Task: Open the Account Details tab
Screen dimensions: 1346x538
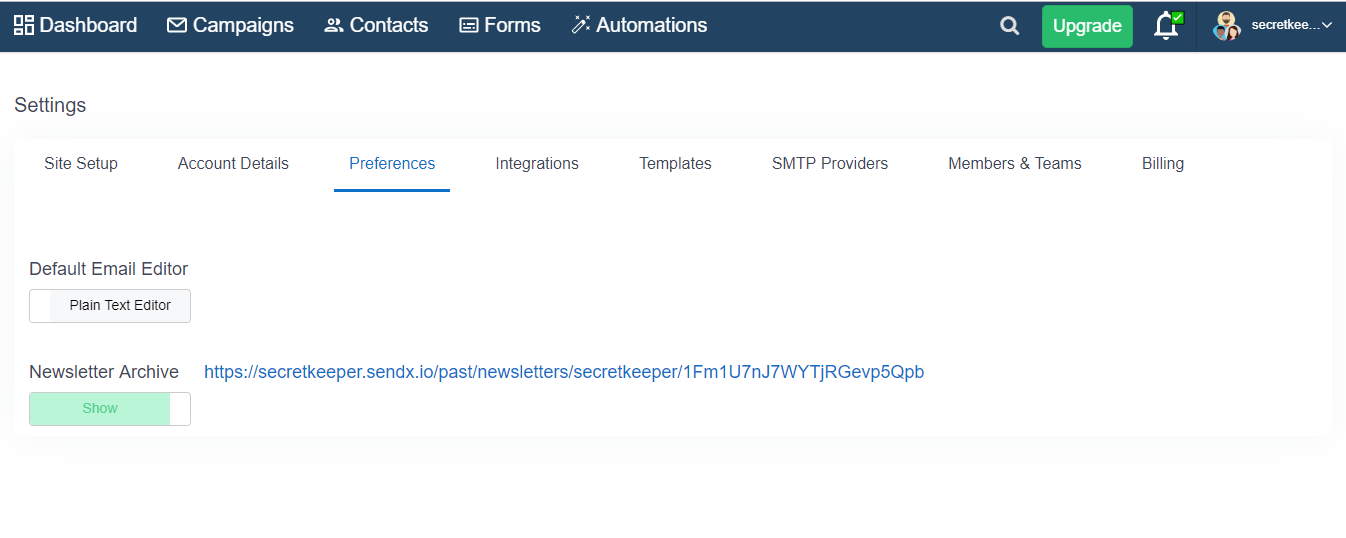Action: click(233, 163)
